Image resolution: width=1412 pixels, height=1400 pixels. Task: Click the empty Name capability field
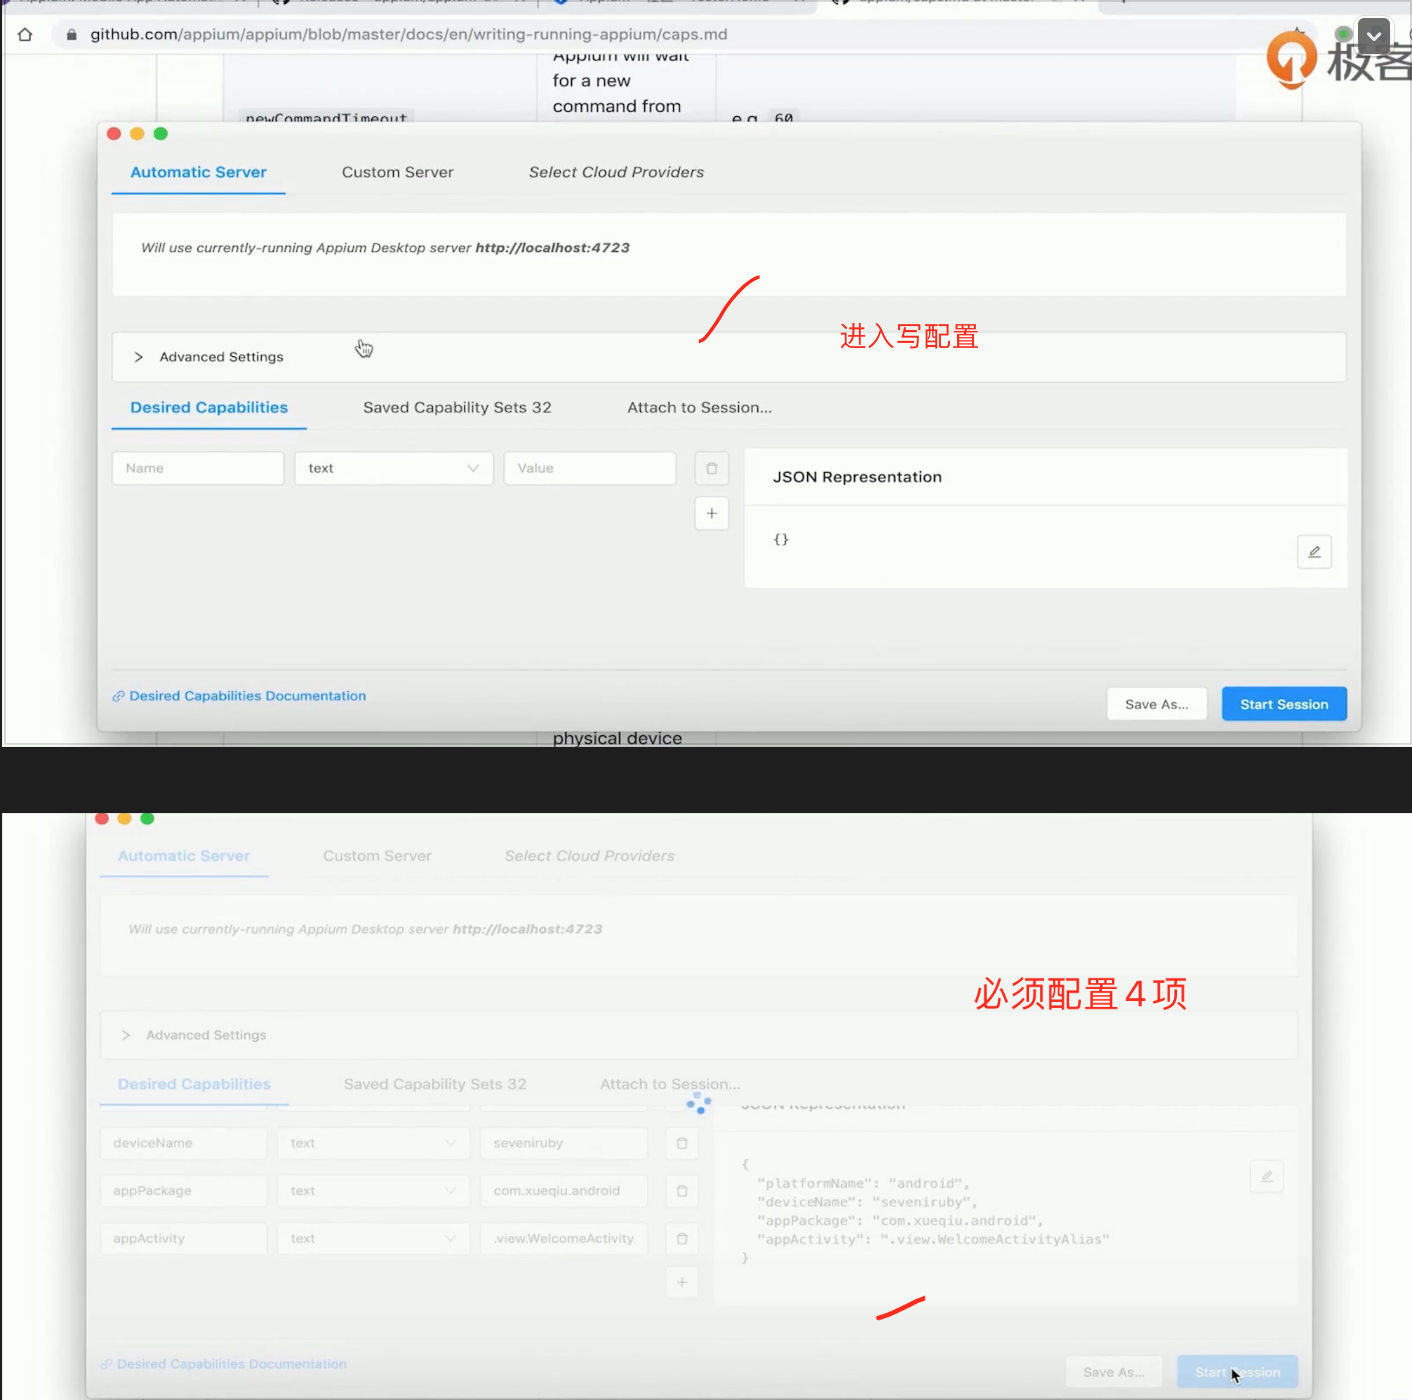point(198,468)
